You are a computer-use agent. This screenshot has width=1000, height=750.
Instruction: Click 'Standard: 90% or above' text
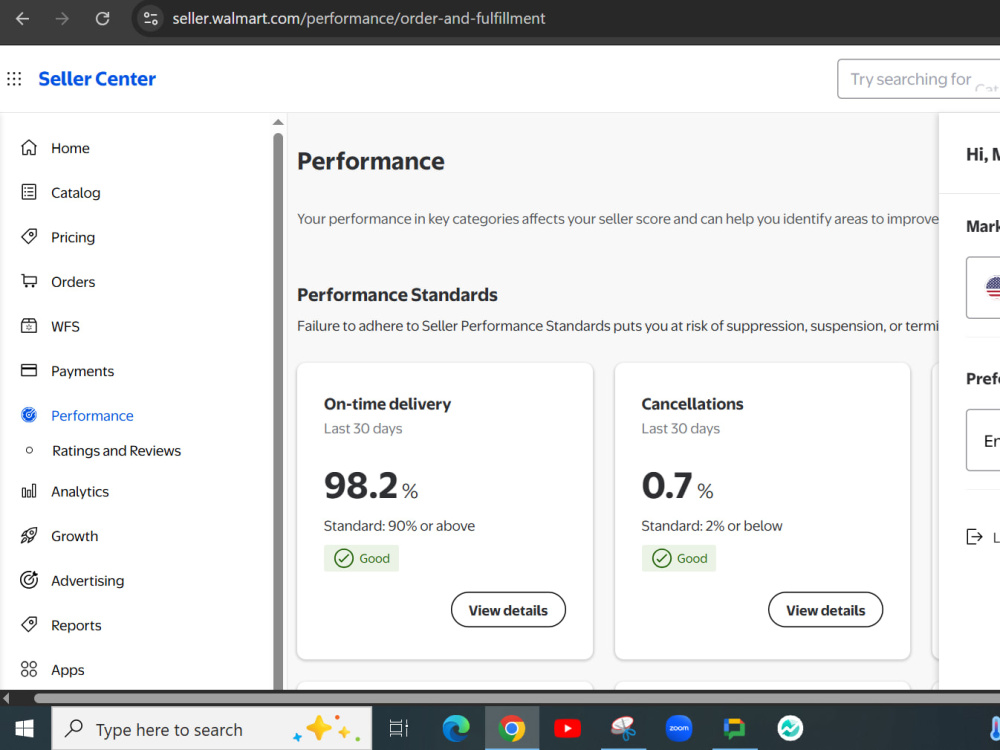[399, 526]
